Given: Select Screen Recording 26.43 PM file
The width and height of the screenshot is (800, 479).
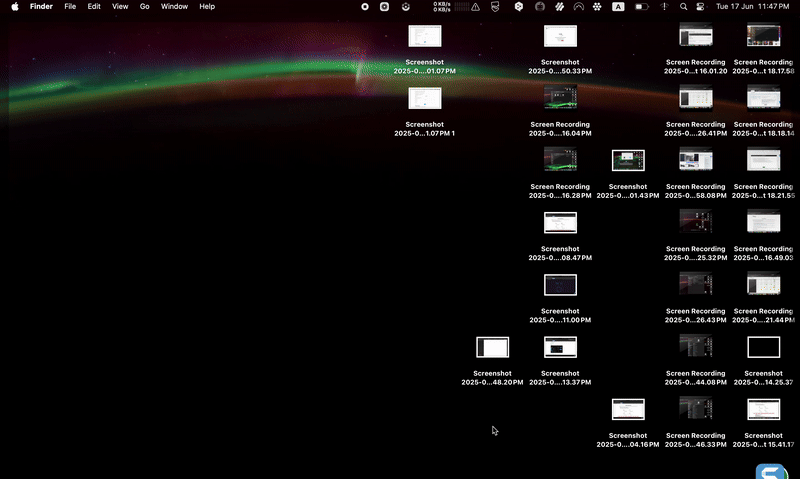Looking at the screenshot, I should pos(696,298).
